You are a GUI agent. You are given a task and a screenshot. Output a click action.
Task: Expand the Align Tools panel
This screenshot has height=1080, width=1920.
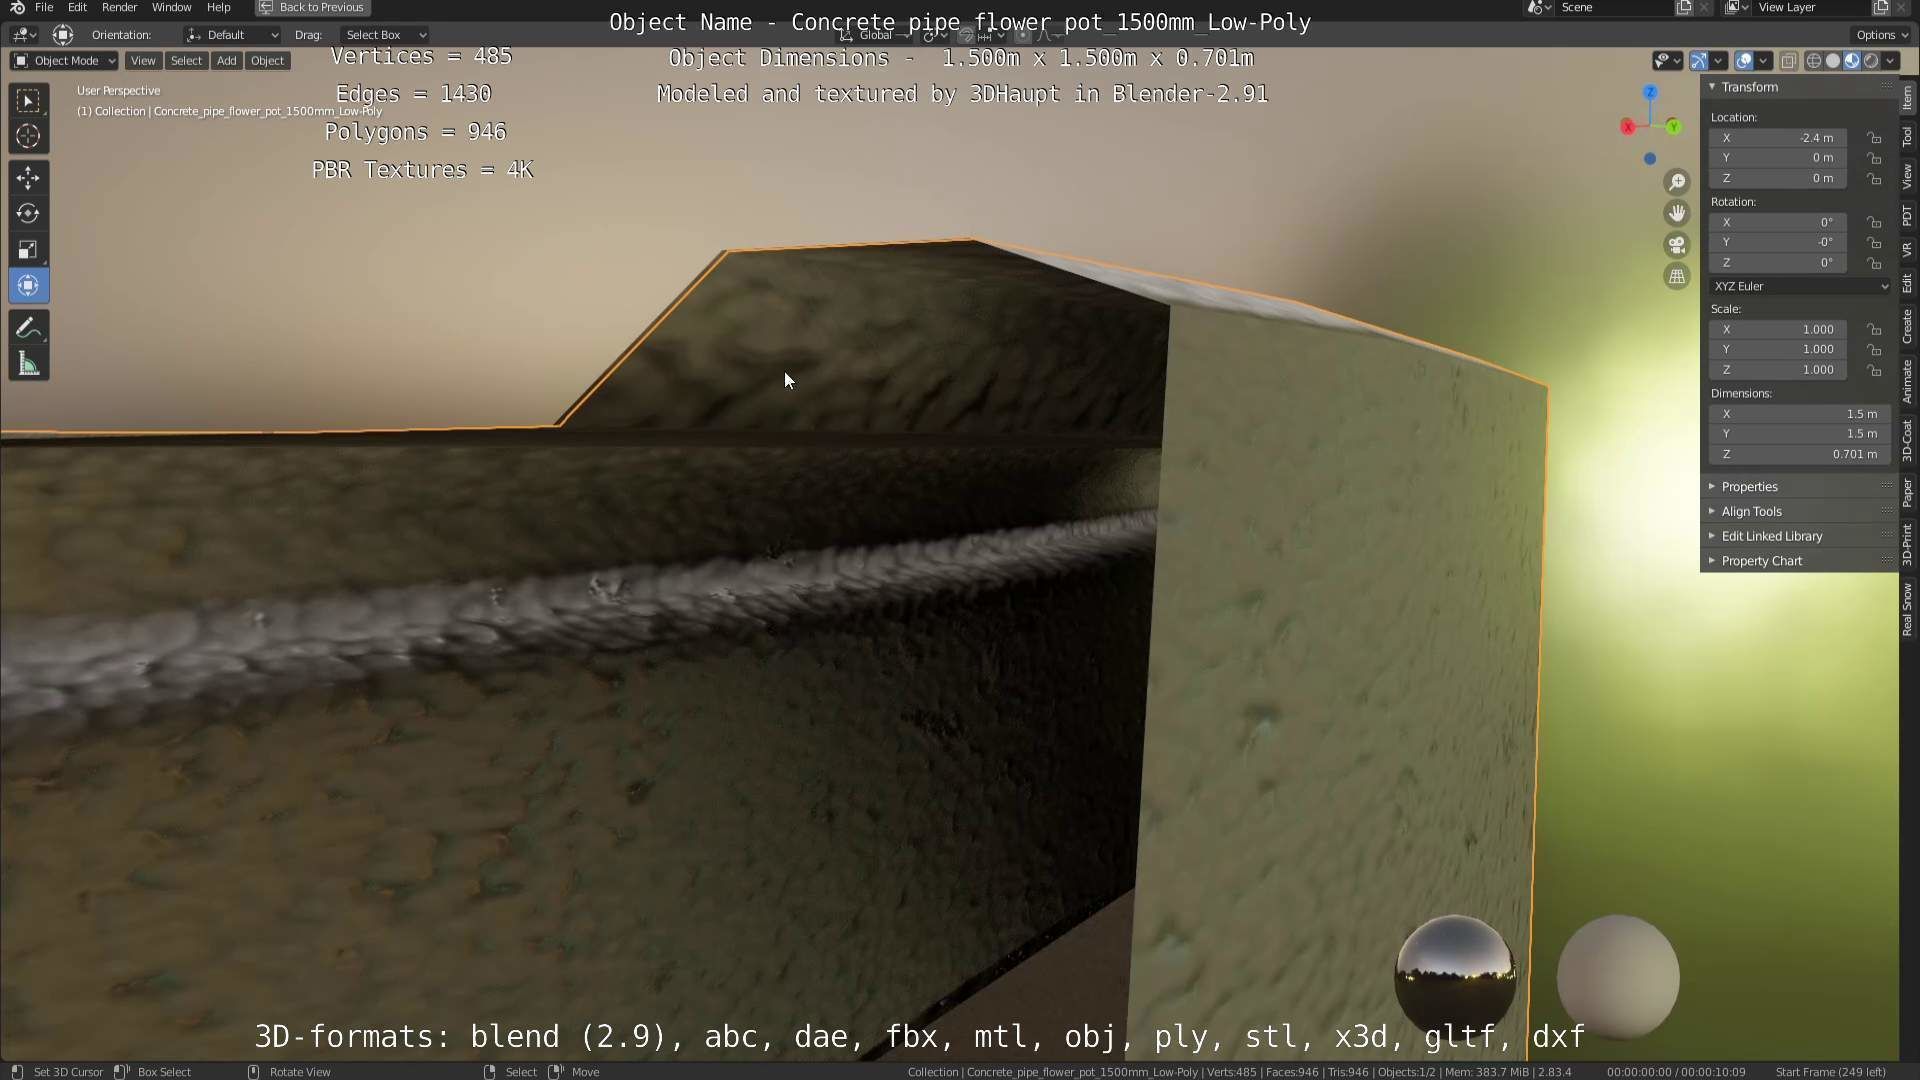pyautogui.click(x=1751, y=511)
